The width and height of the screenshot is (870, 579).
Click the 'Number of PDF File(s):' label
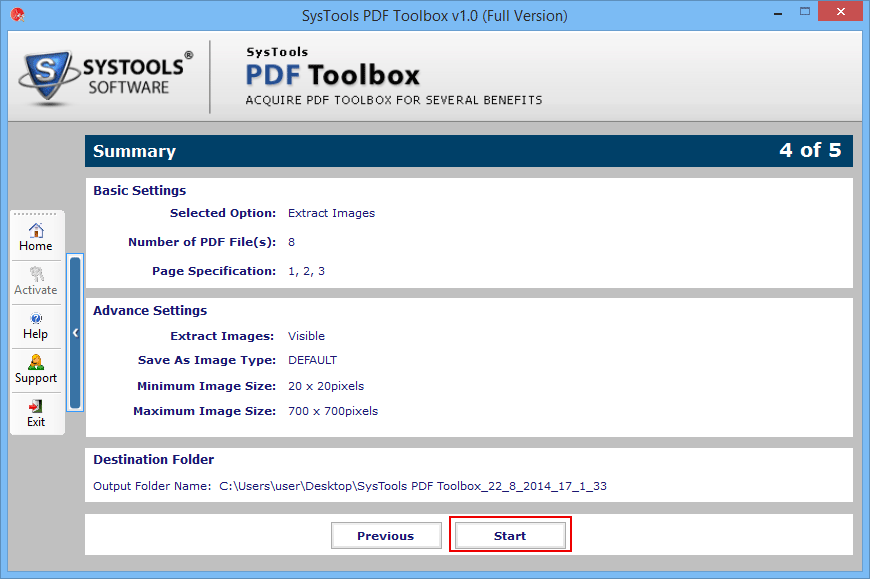coord(202,242)
